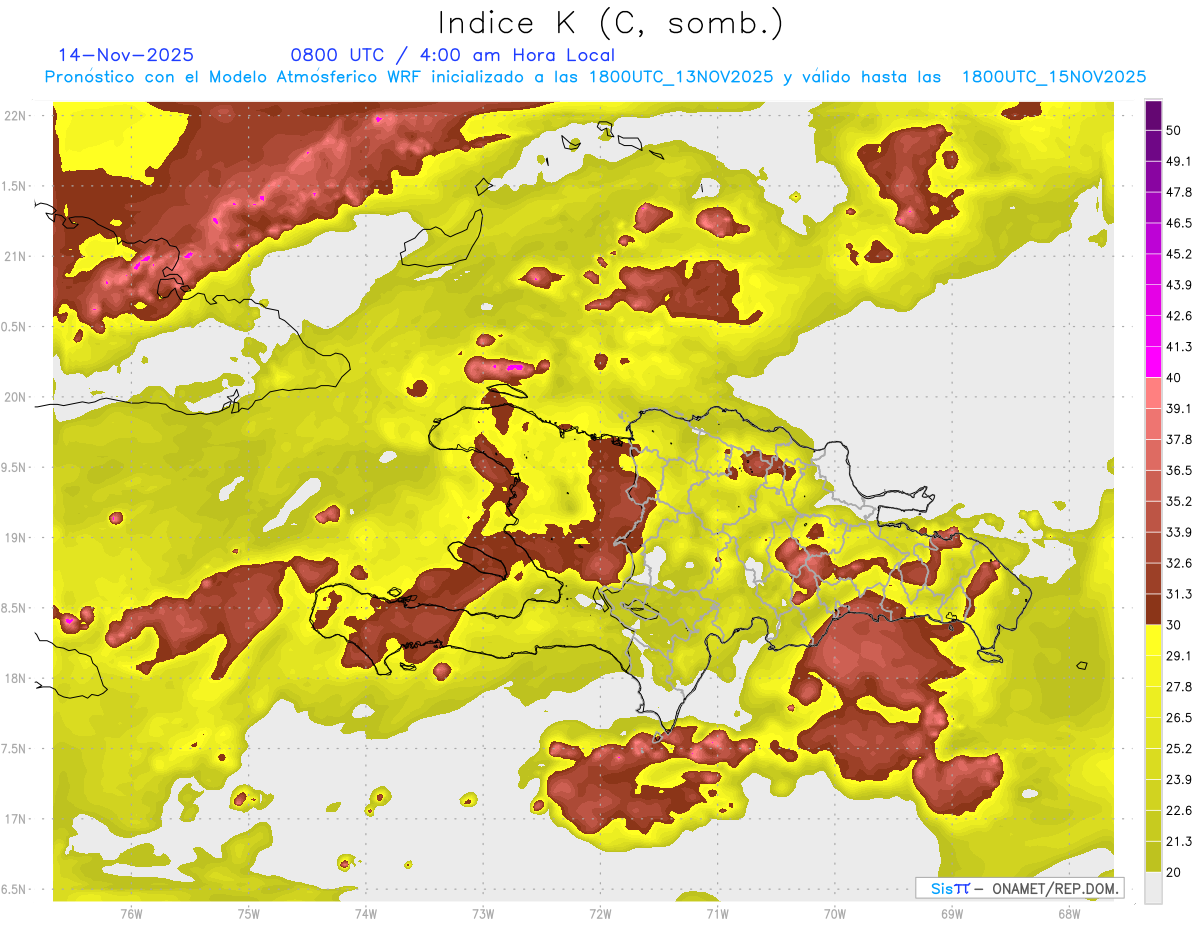This screenshot has height=927, width=1200.
Task: Click the color bar value "35.2"
Action: point(1179,501)
